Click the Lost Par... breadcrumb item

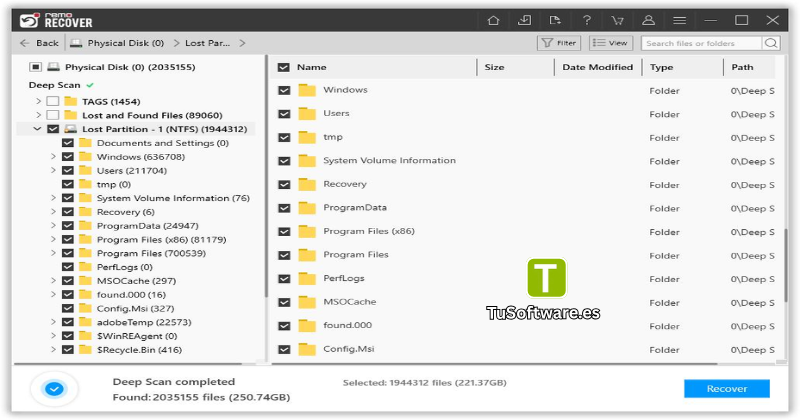(207, 43)
